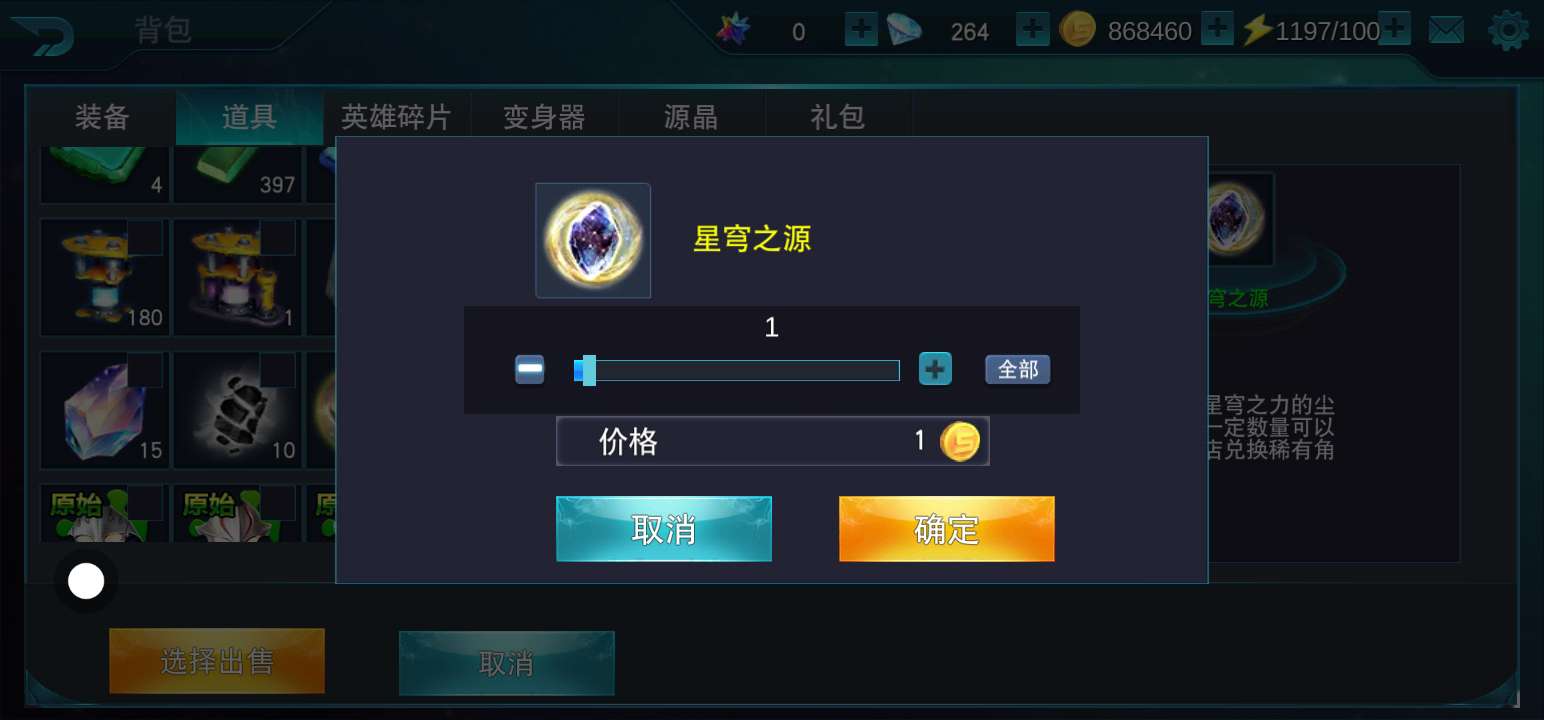Click the plus next to star currency
This screenshot has width=1544, height=720.
click(x=860, y=30)
